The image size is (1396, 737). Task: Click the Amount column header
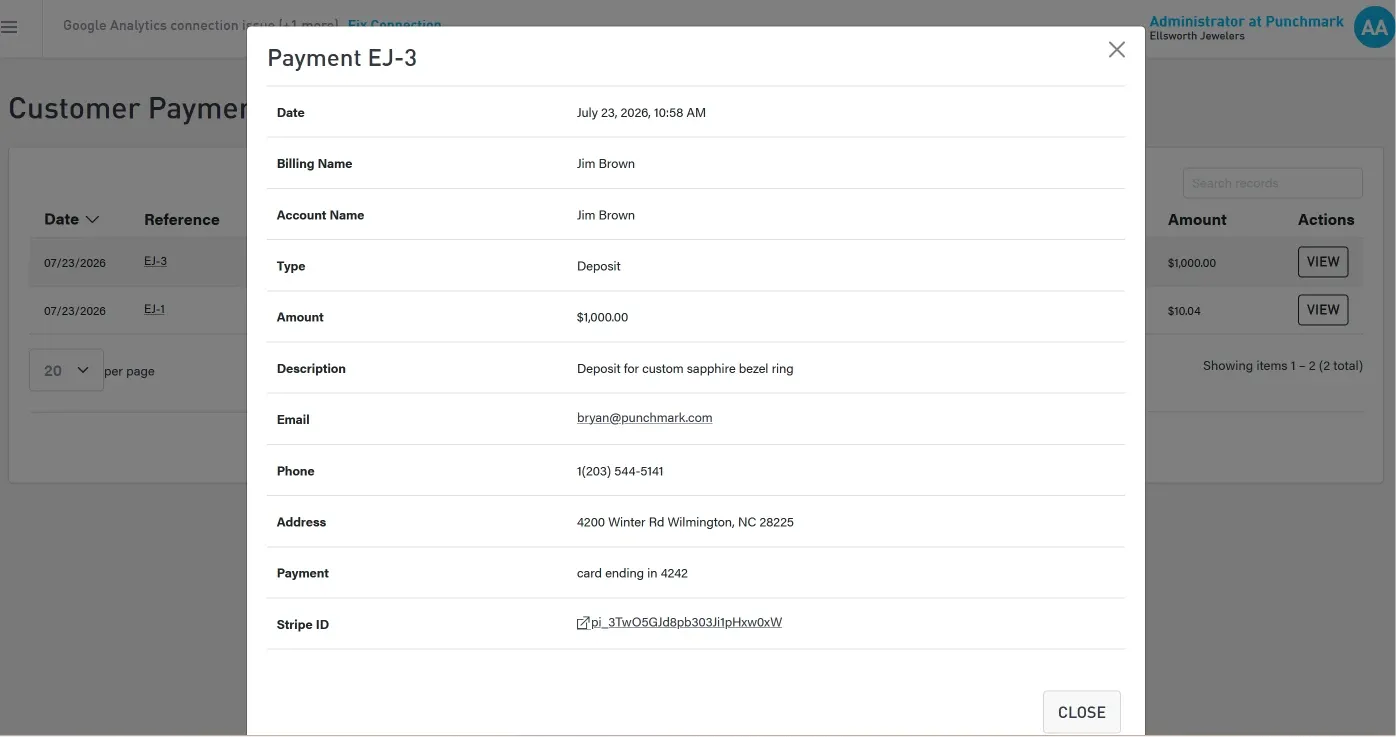pyautogui.click(x=1196, y=220)
